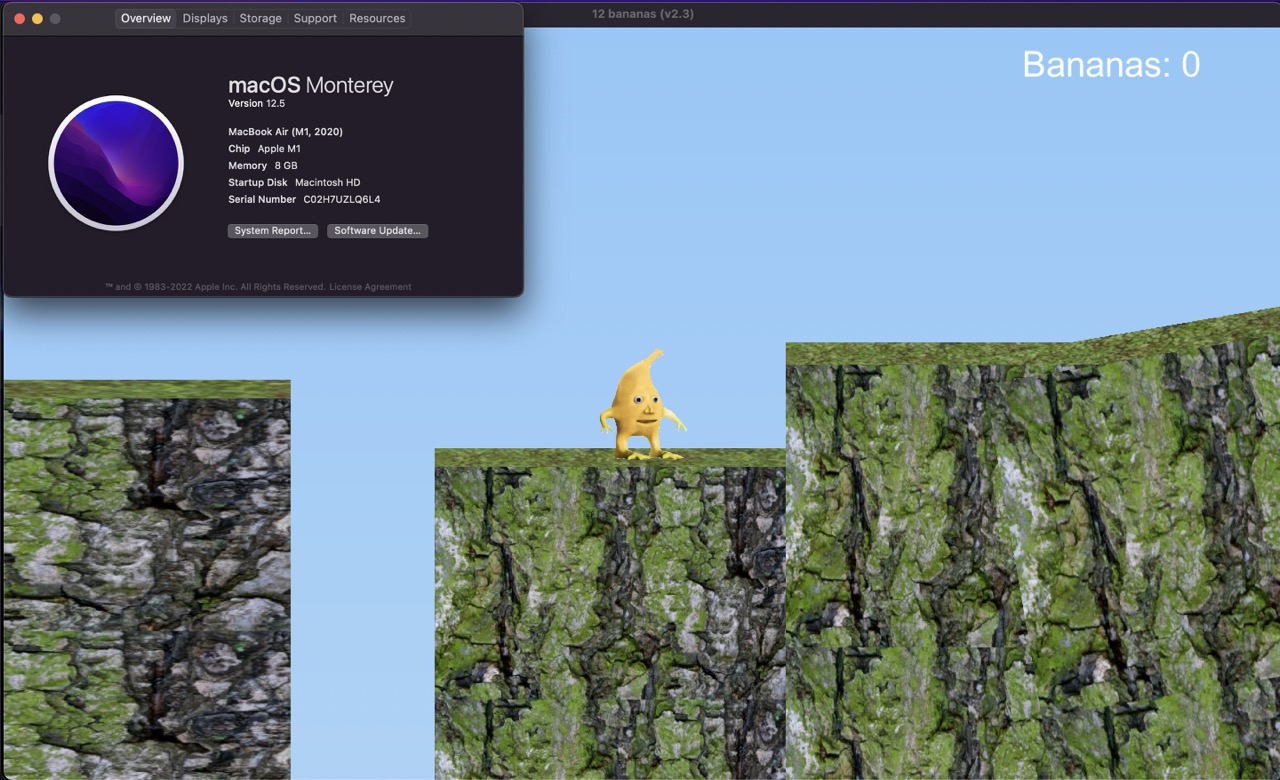Click the Bananas: 0 score counter
The image size is (1280, 780).
1110,64
